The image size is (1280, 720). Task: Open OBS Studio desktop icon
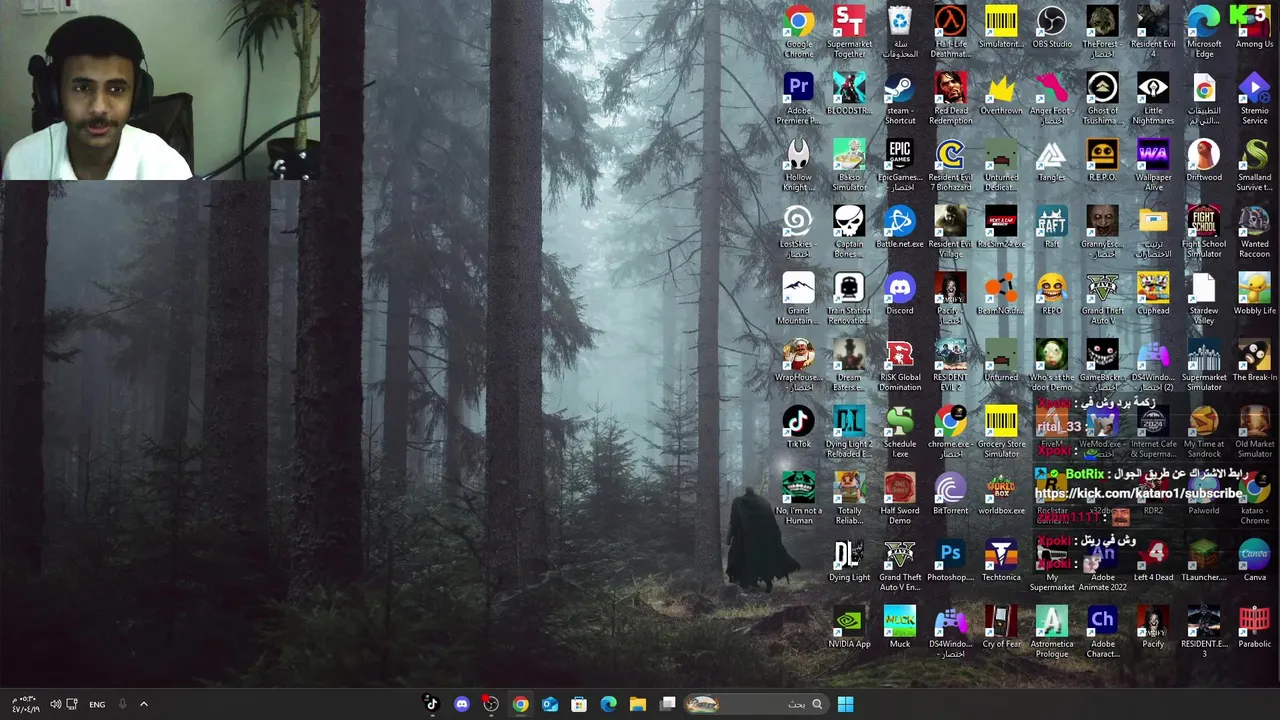click(x=1051, y=27)
